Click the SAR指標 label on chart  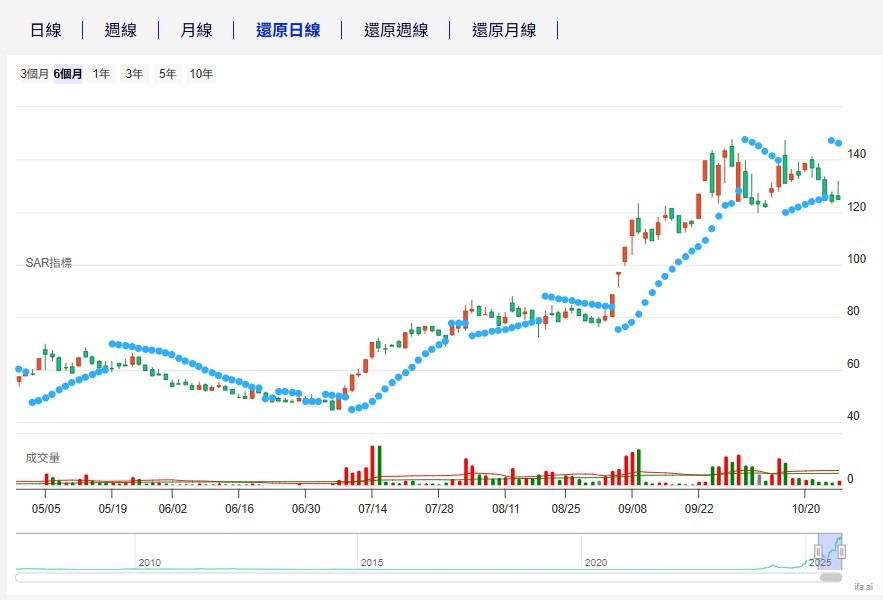[49, 263]
